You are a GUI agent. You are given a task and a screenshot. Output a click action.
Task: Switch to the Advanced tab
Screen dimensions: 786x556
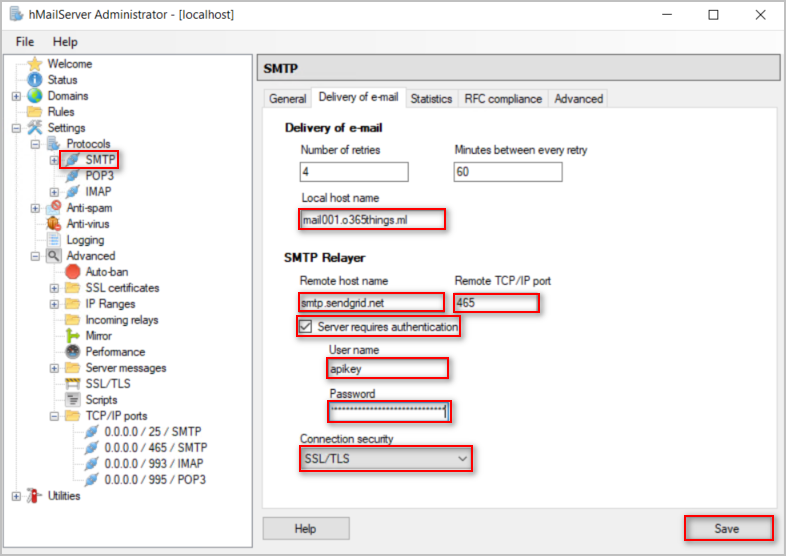tap(578, 99)
